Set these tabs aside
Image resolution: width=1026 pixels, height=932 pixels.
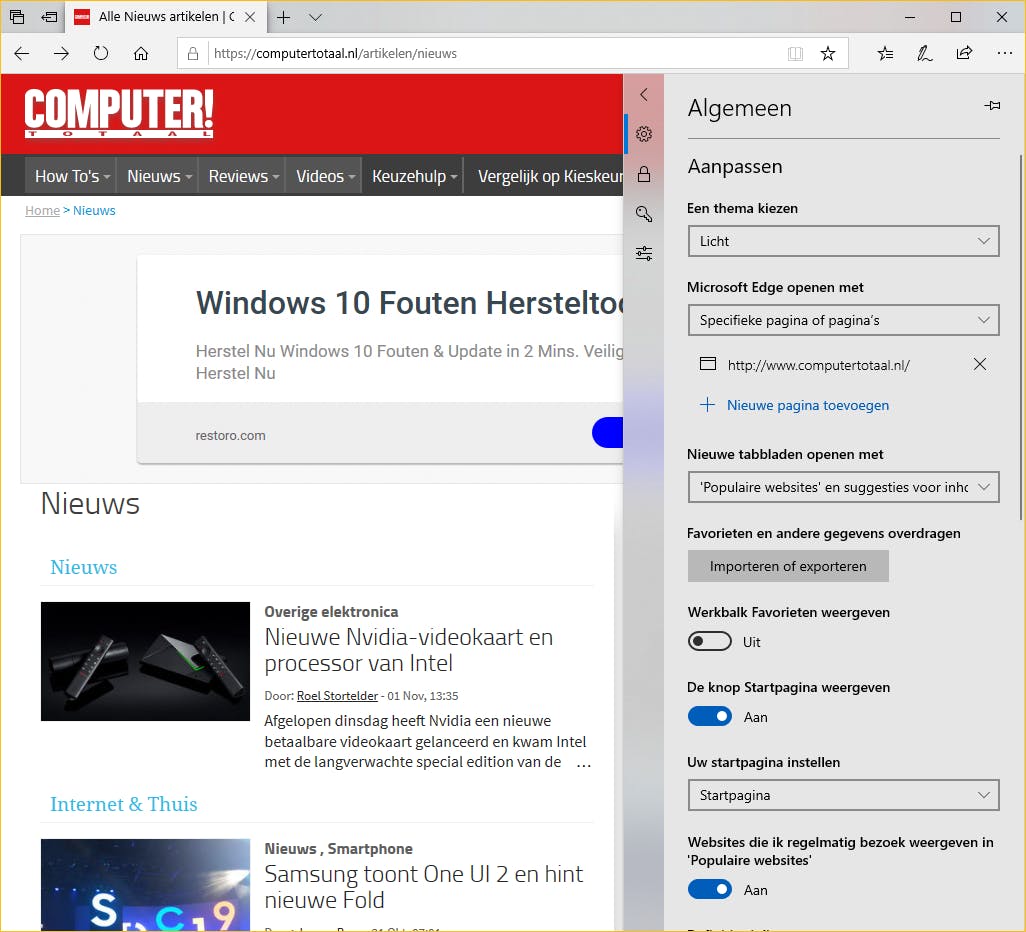click(x=49, y=17)
